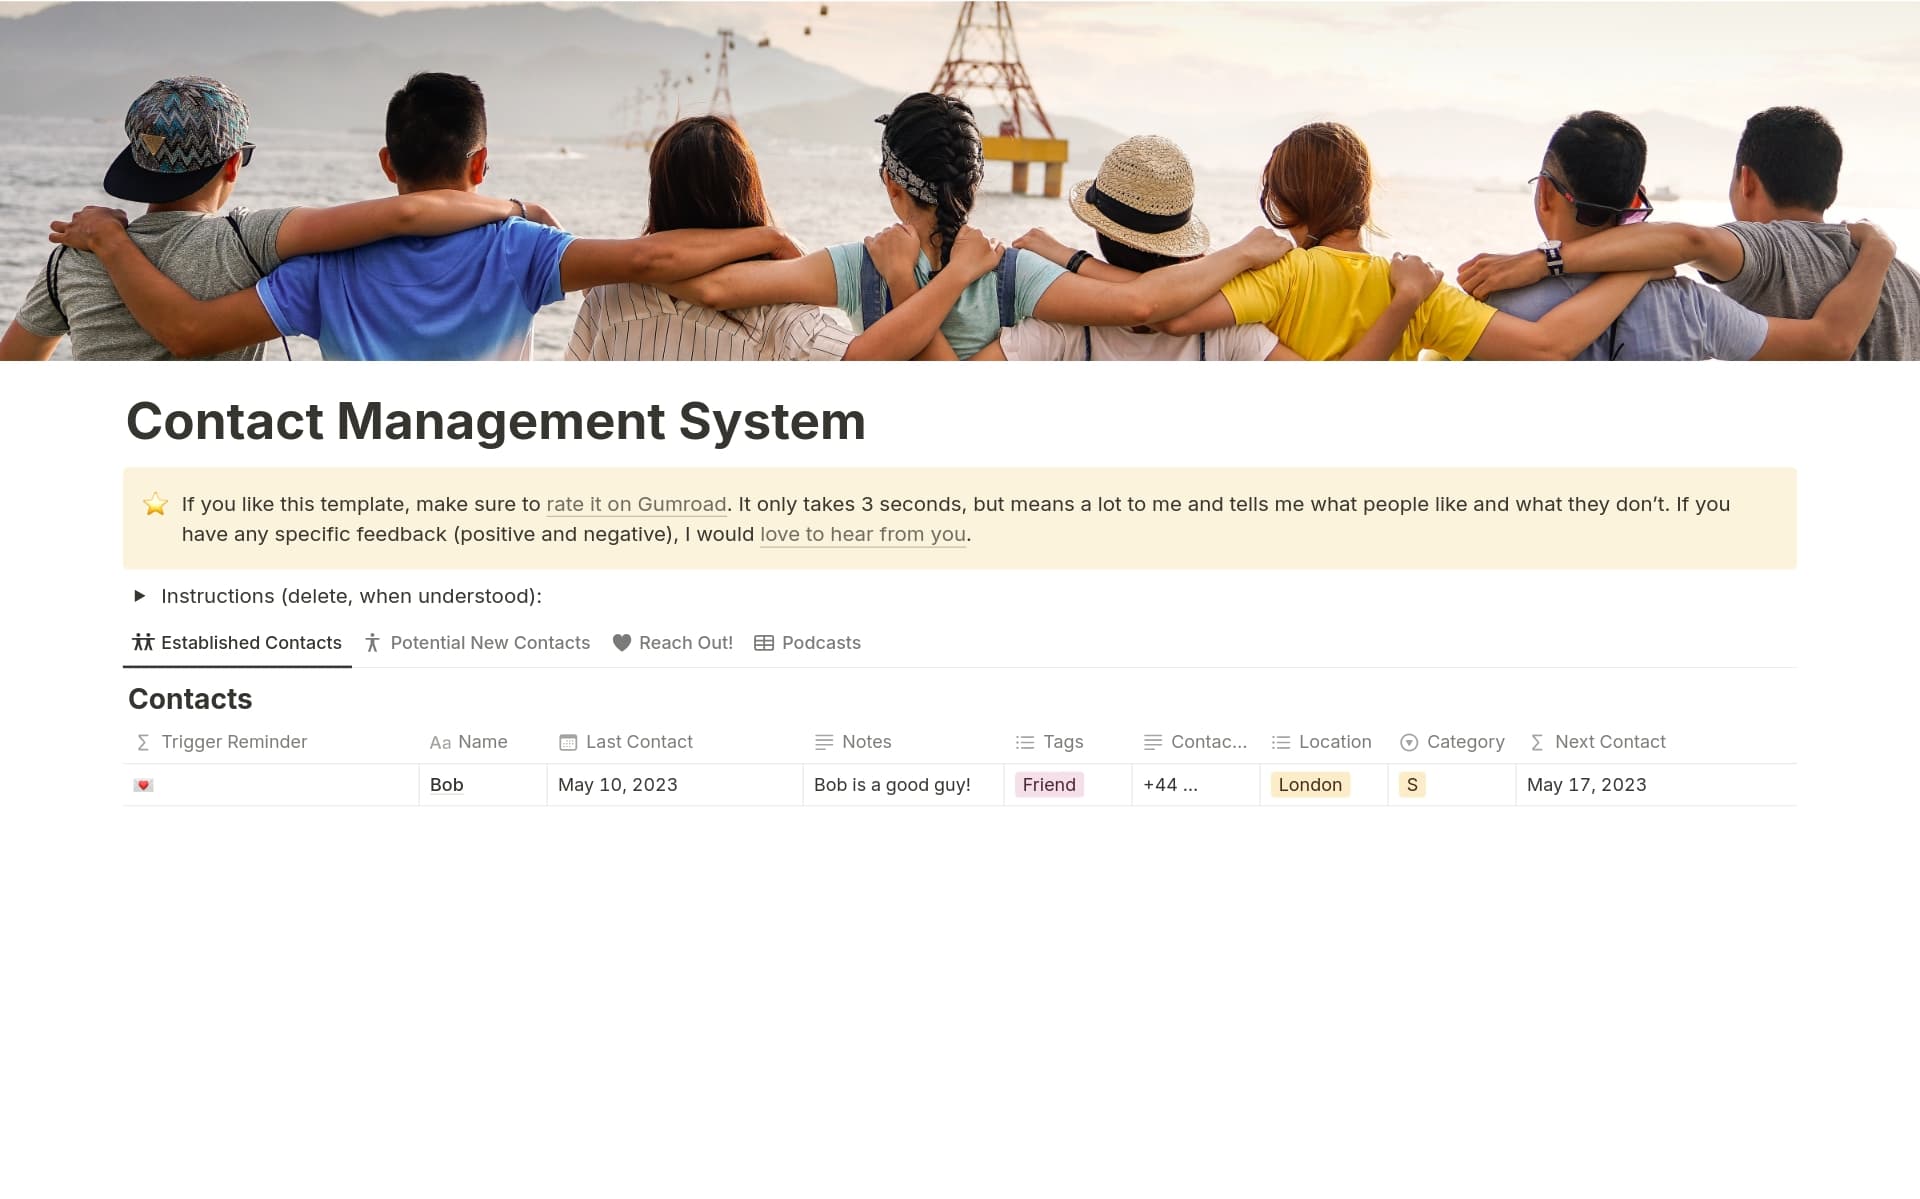This screenshot has height=1199, width=1920.
Task: Click the calendar icon on Last Contact column
Action: coord(567,742)
